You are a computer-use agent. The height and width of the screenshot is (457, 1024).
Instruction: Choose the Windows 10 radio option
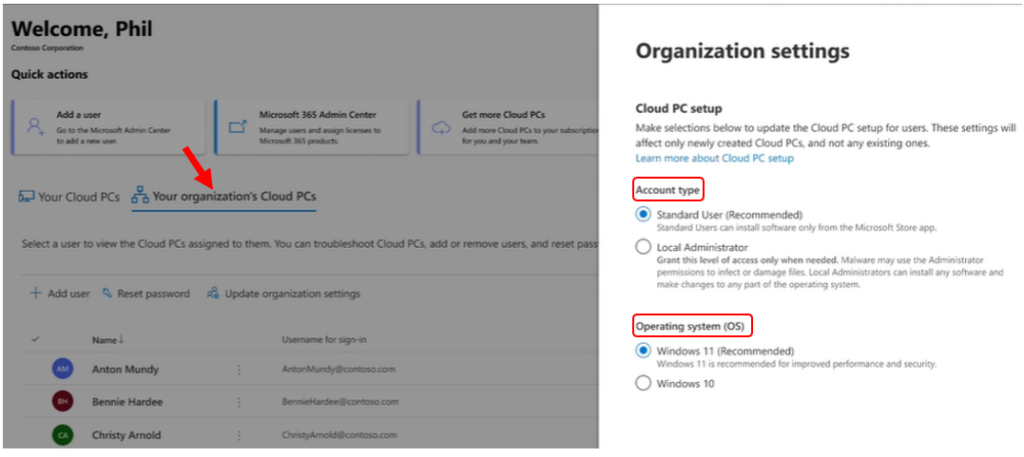[x=643, y=383]
